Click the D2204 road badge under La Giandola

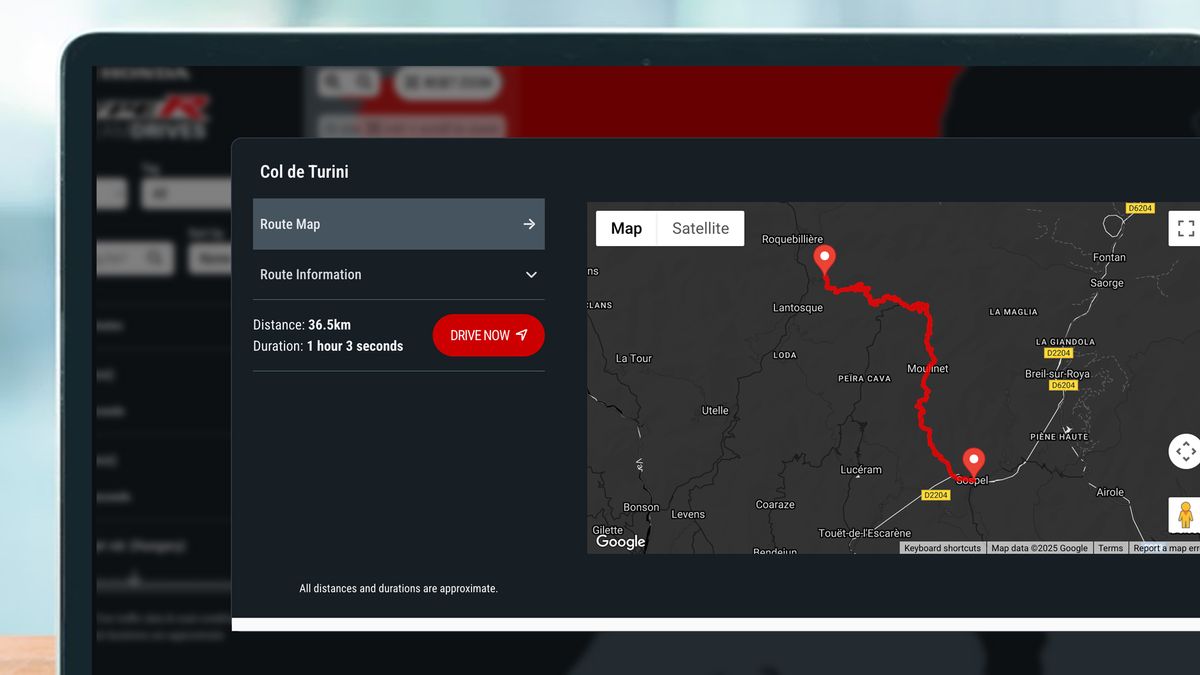(x=1058, y=353)
